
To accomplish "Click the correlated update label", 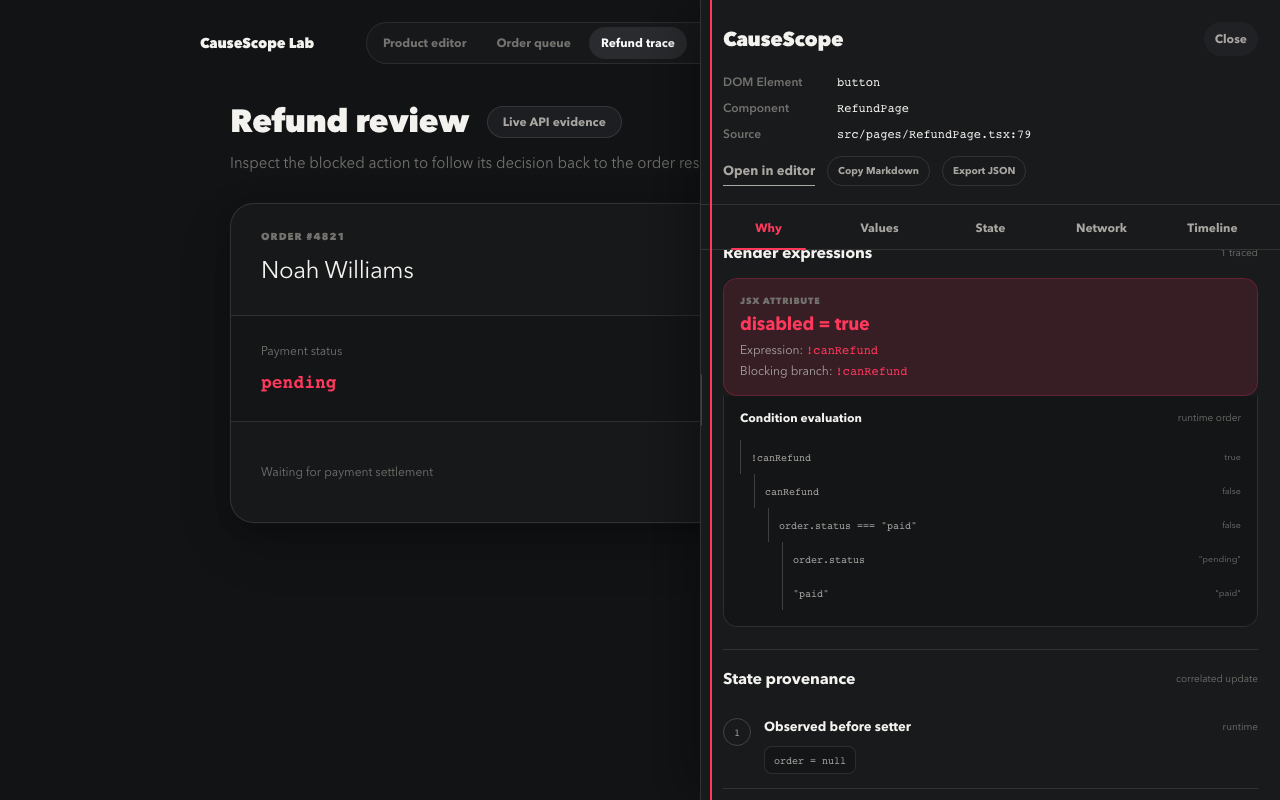I will [x=1216, y=679].
